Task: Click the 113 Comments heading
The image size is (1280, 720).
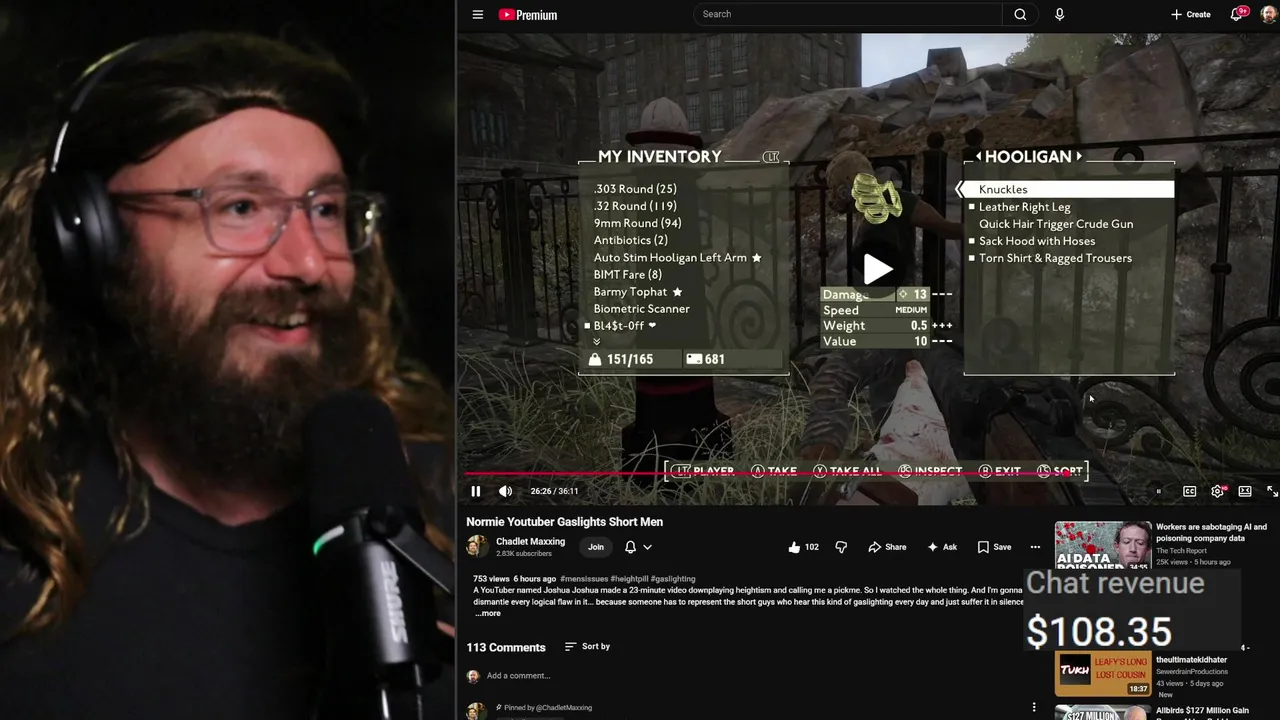Action: tap(506, 648)
